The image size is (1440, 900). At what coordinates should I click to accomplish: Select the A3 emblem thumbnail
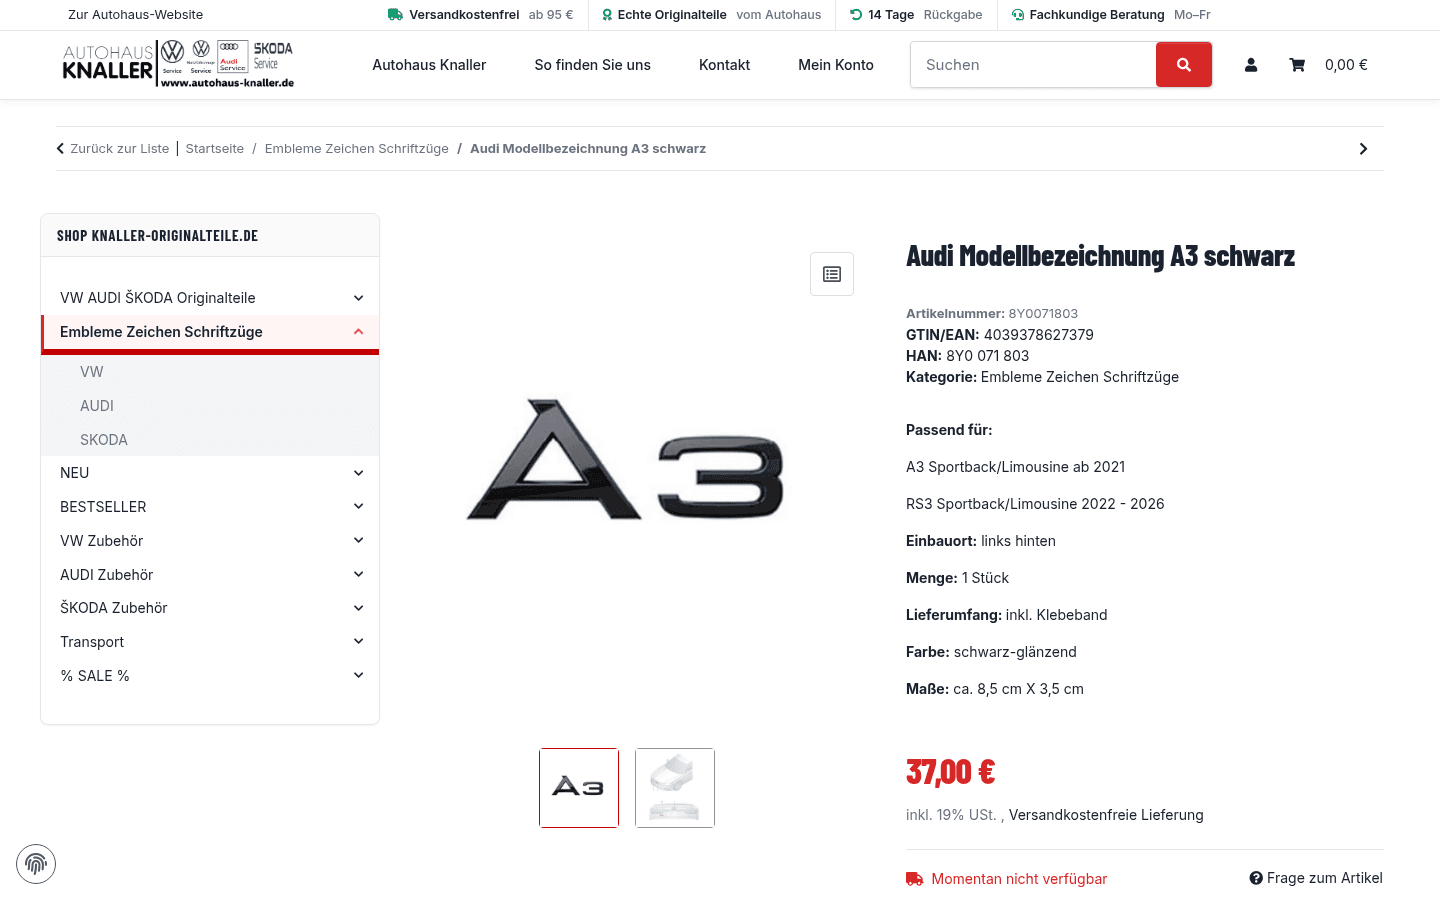579,788
